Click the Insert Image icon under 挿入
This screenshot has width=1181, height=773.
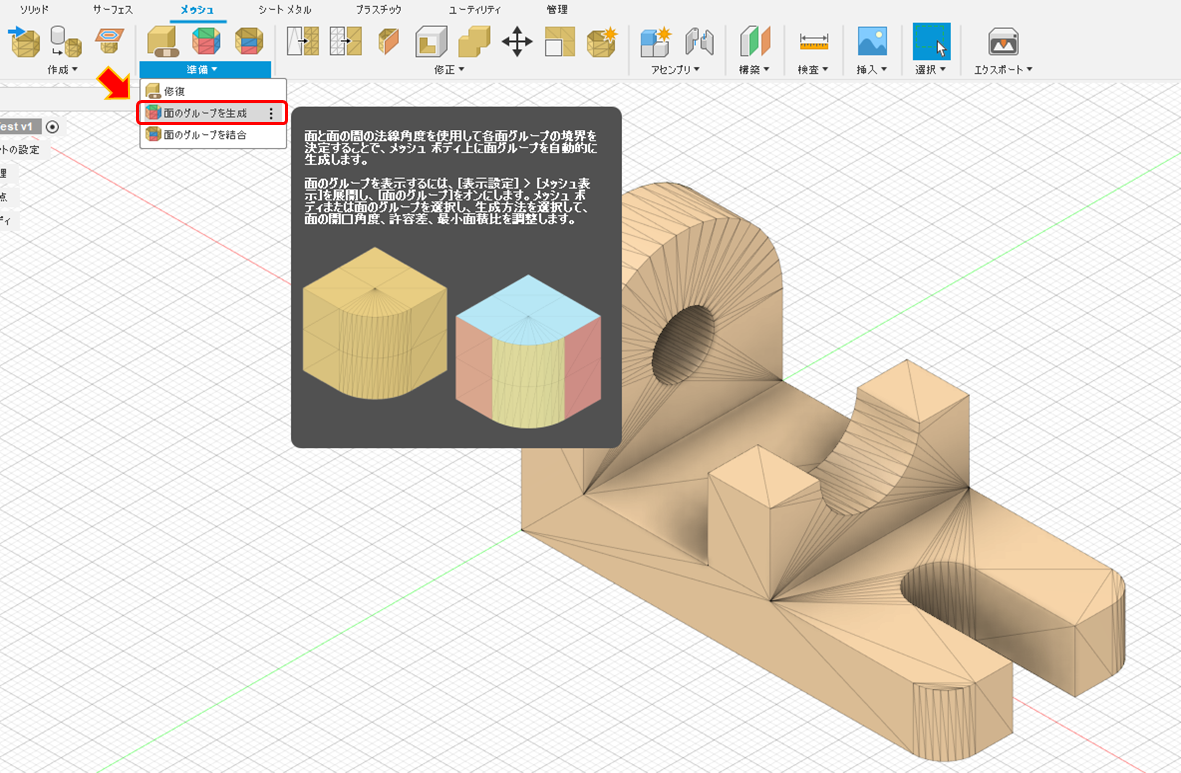pos(871,42)
